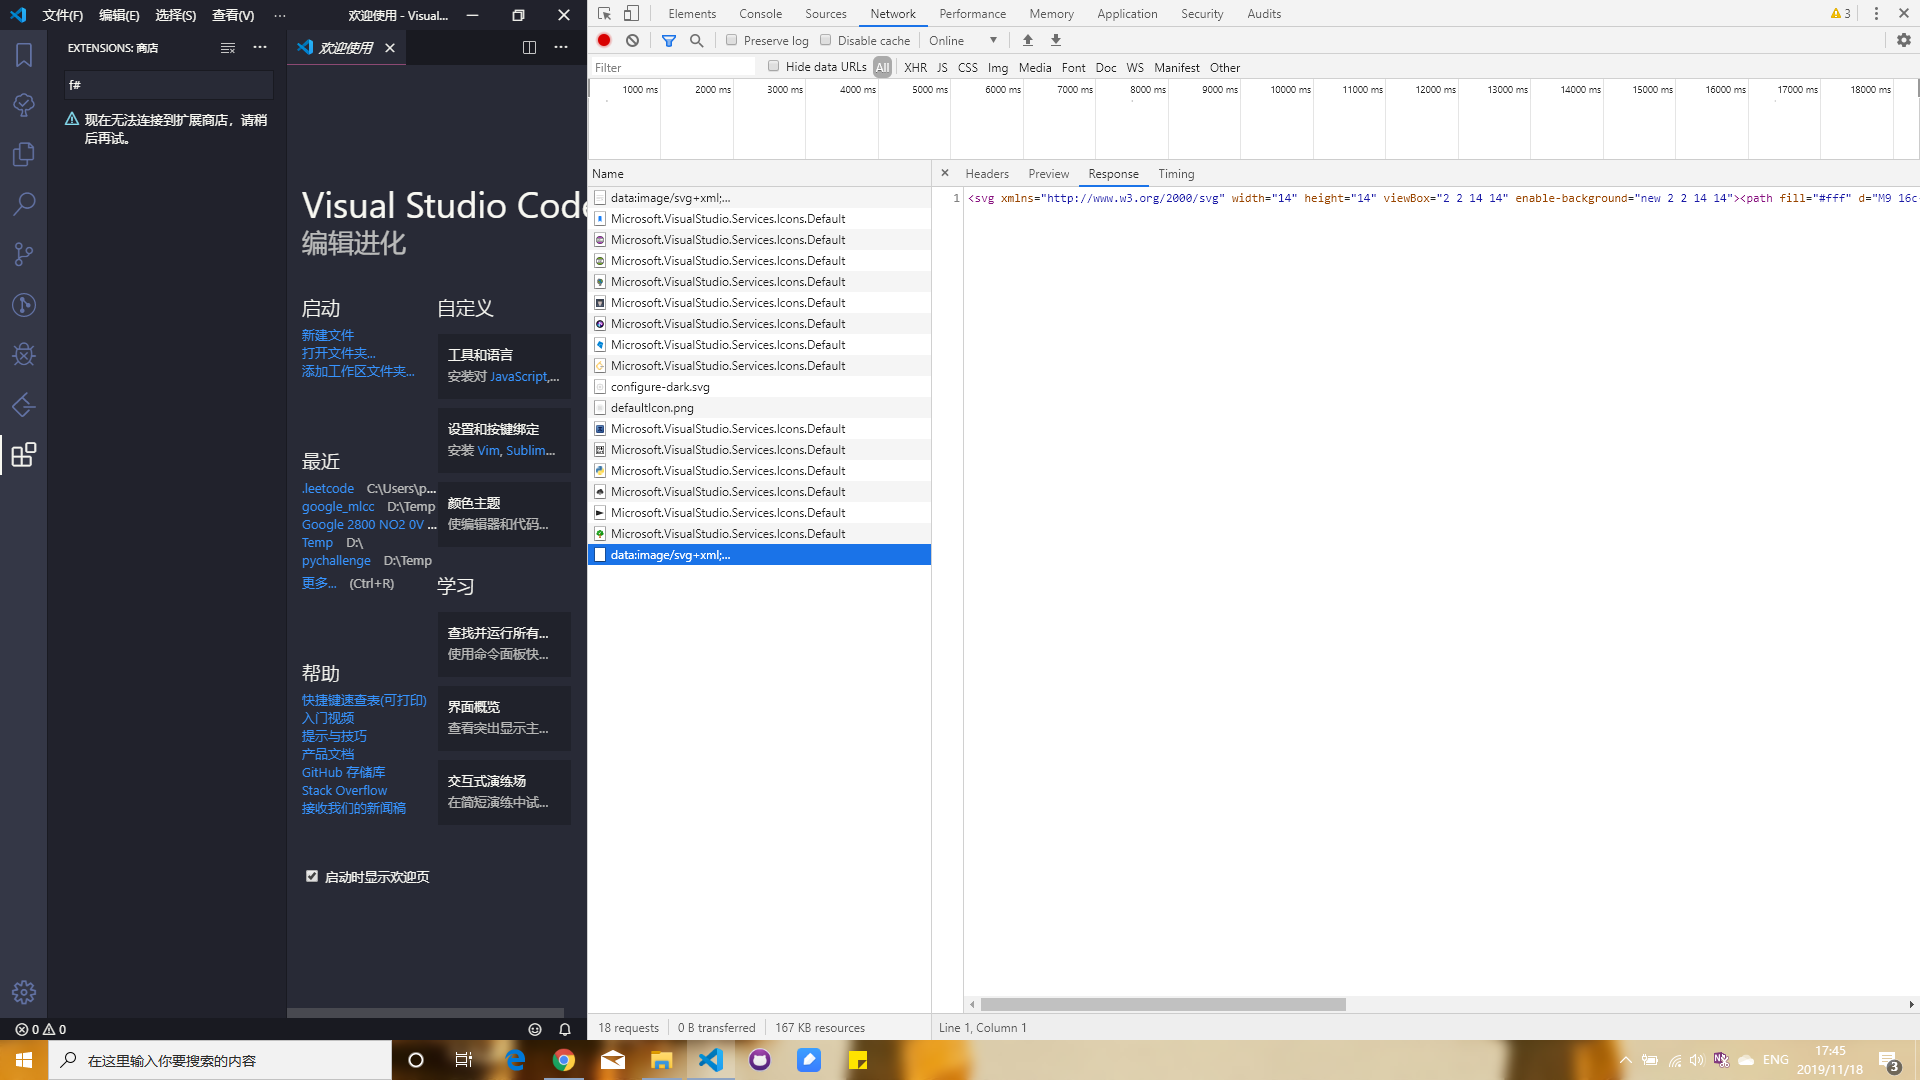Enable the Disable cache checkbox
1920x1080 pixels.
(826, 40)
